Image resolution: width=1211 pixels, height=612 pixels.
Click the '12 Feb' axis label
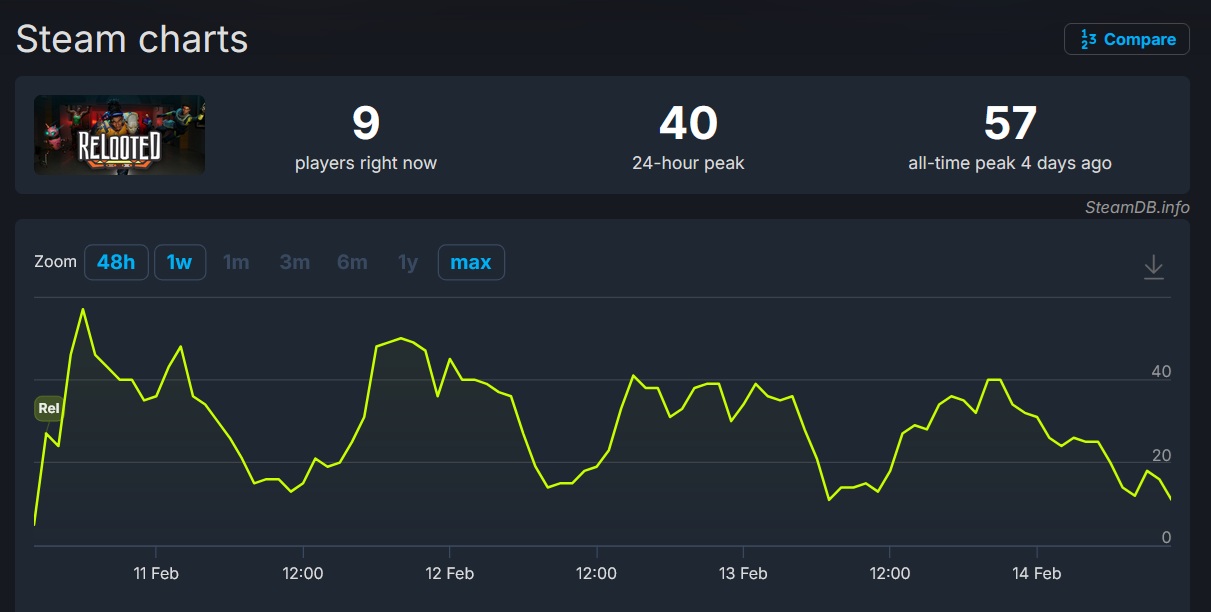click(x=450, y=573)
